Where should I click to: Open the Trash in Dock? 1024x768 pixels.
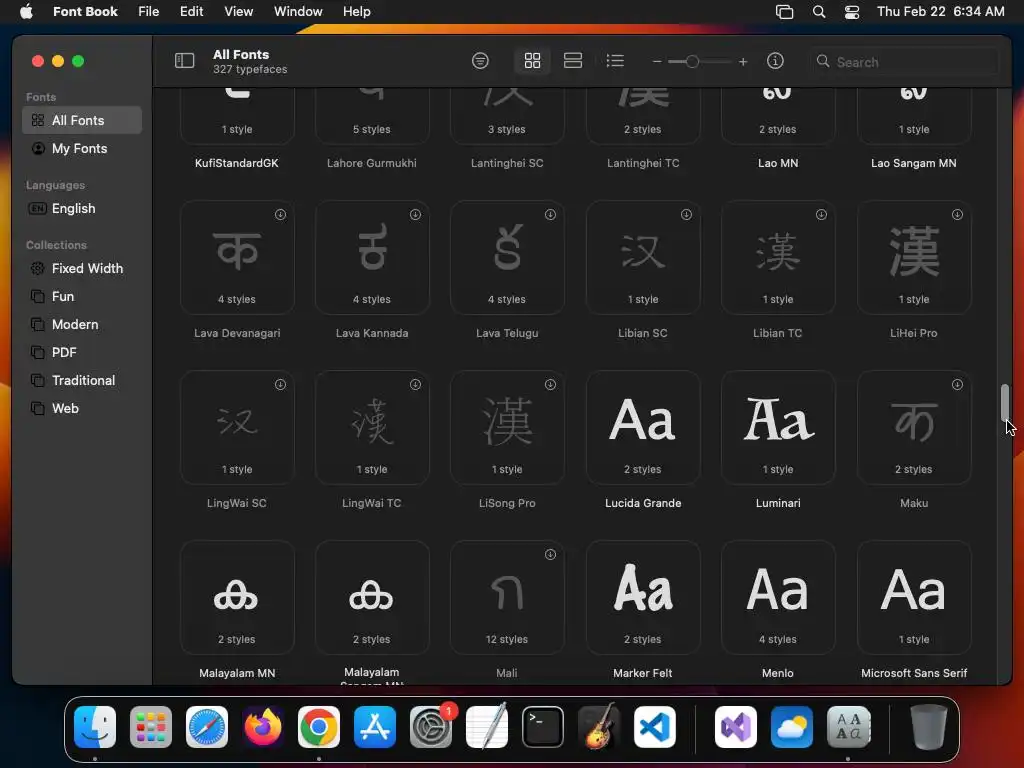coord(928,727)
